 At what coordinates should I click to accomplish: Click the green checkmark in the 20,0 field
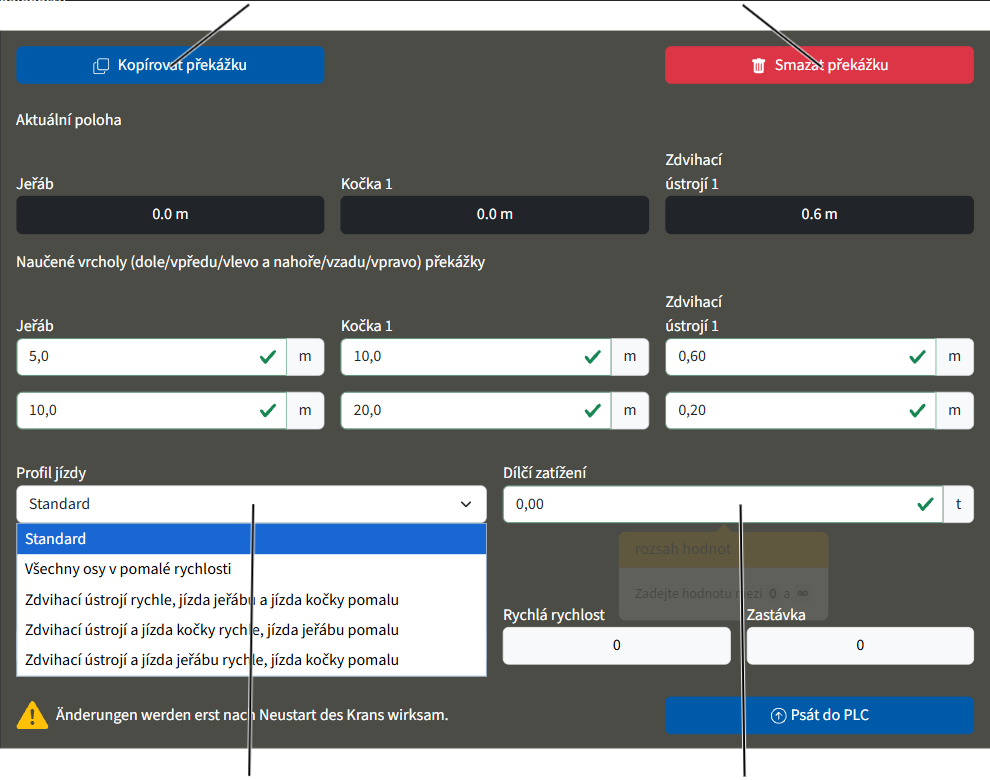click(592, 411)
